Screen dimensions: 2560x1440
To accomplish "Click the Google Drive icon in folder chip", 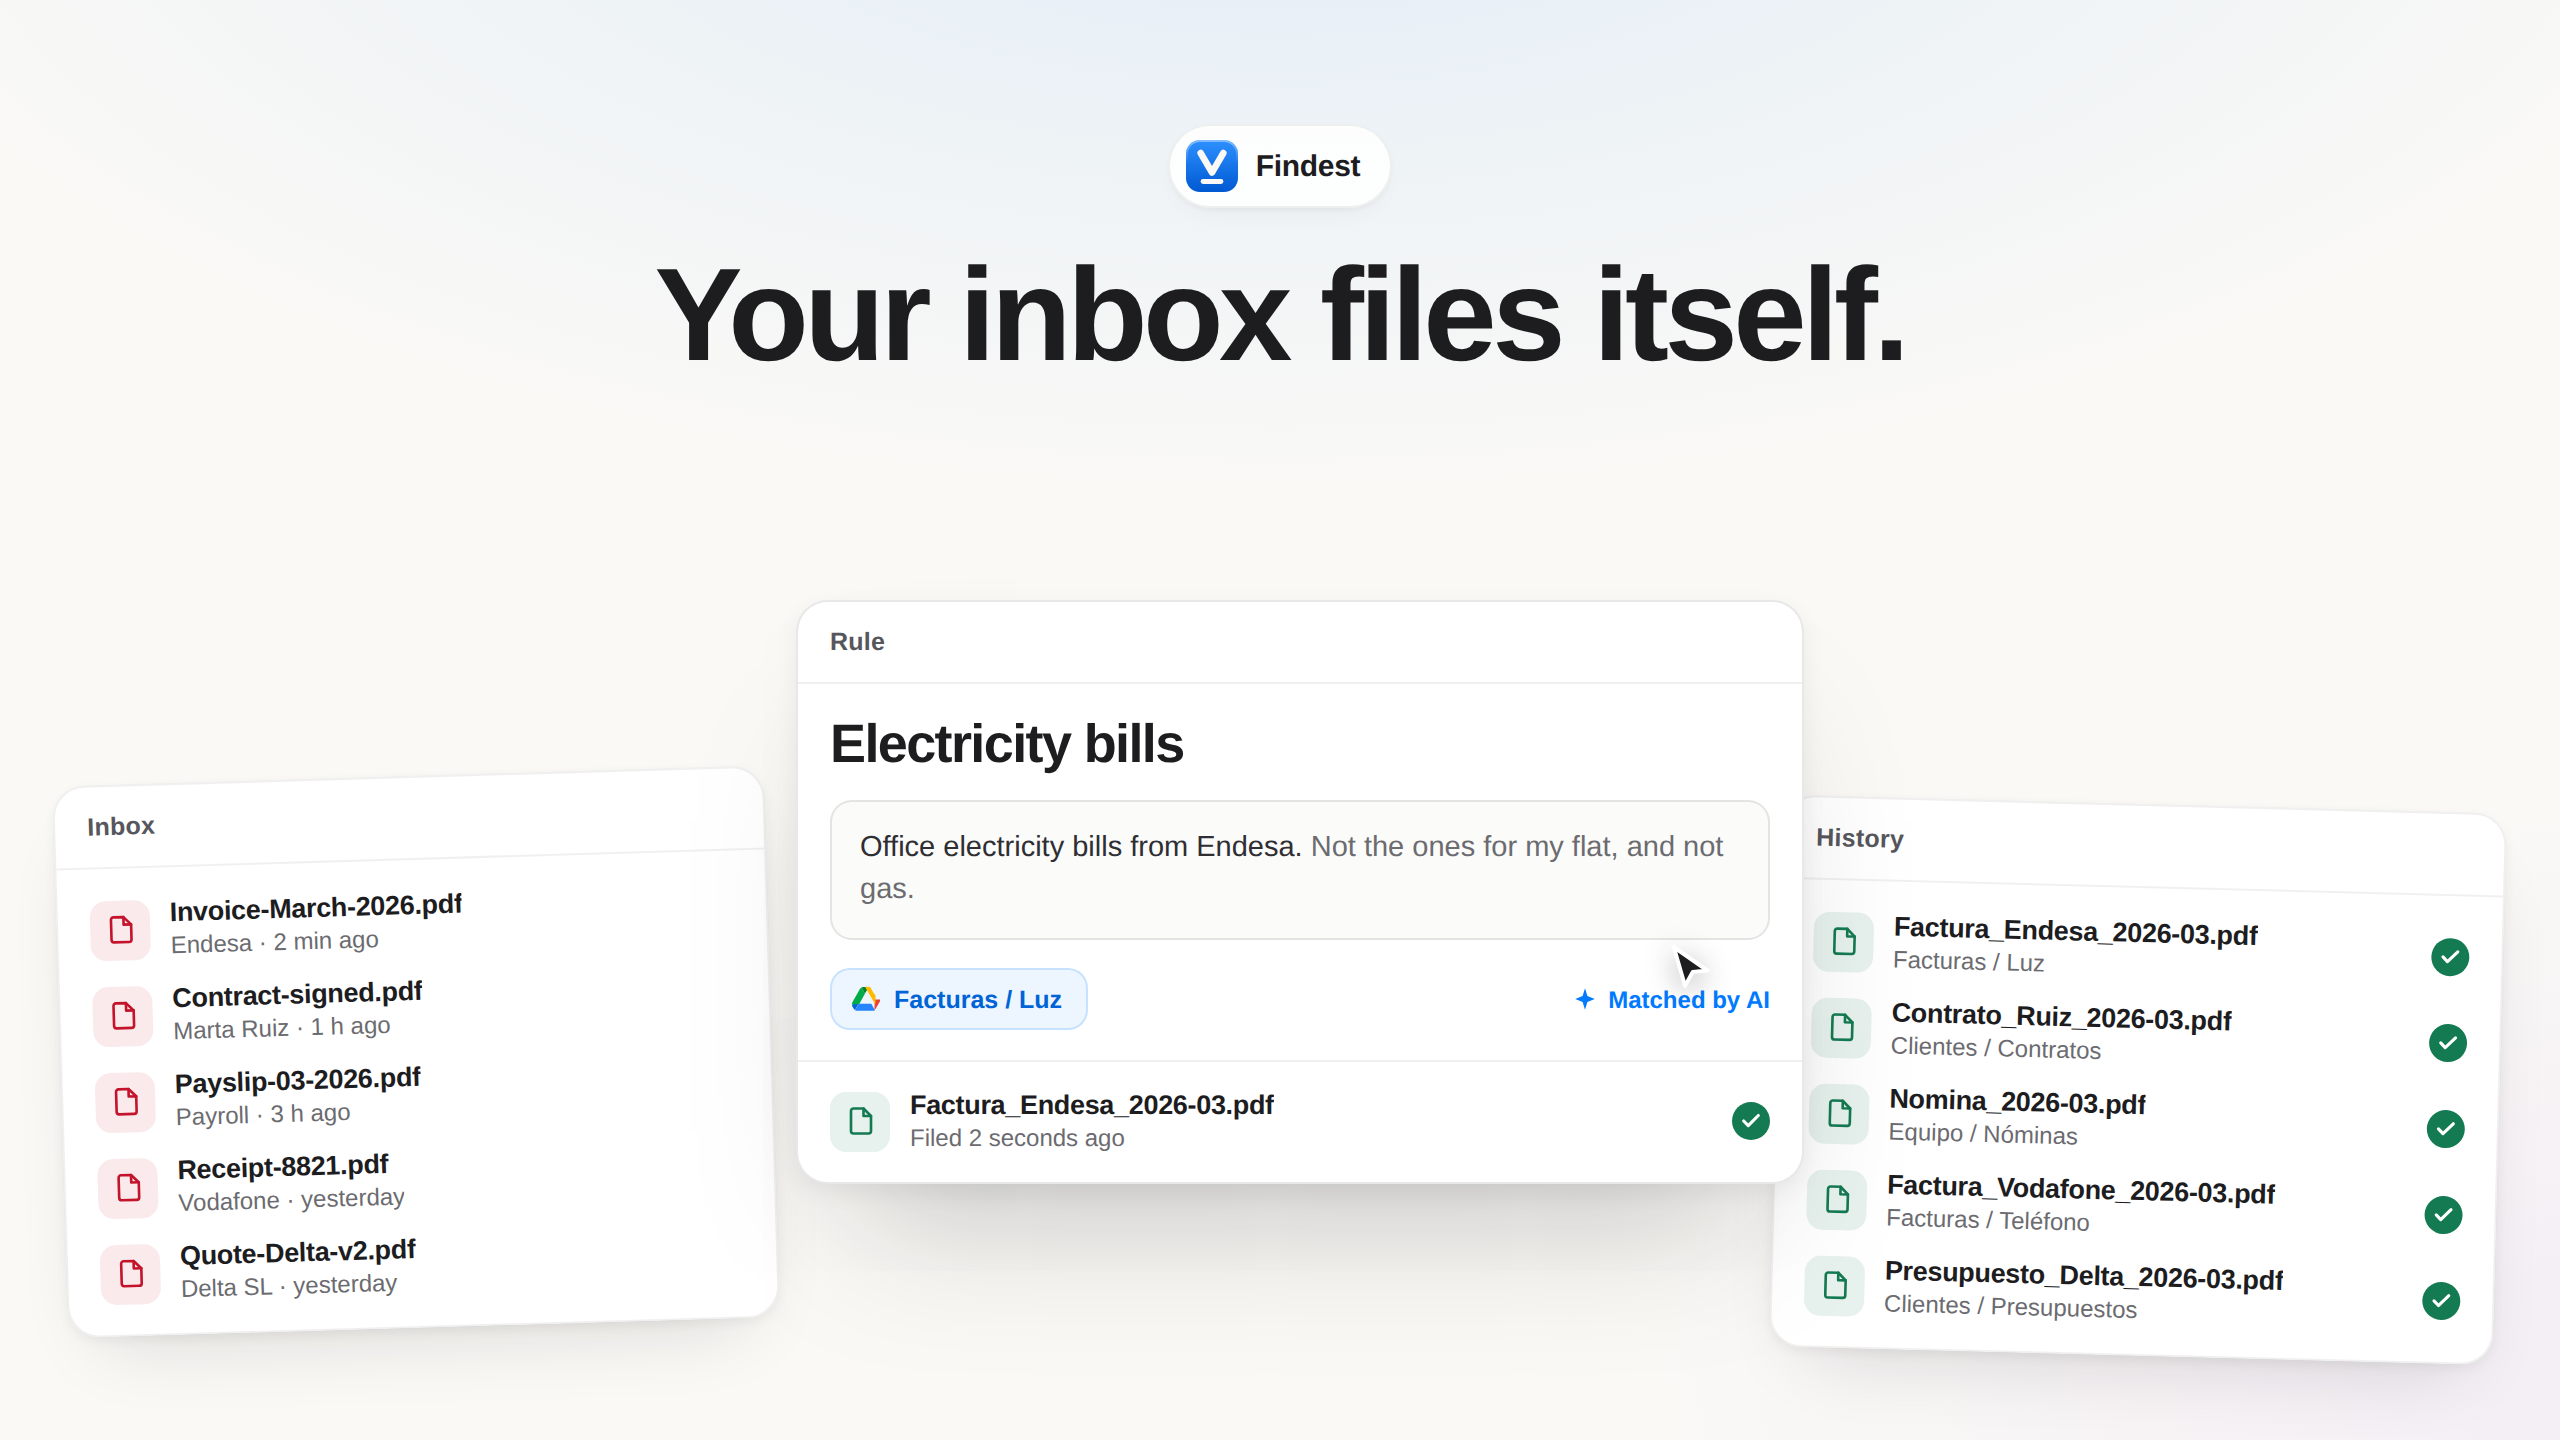I will 865,999.
